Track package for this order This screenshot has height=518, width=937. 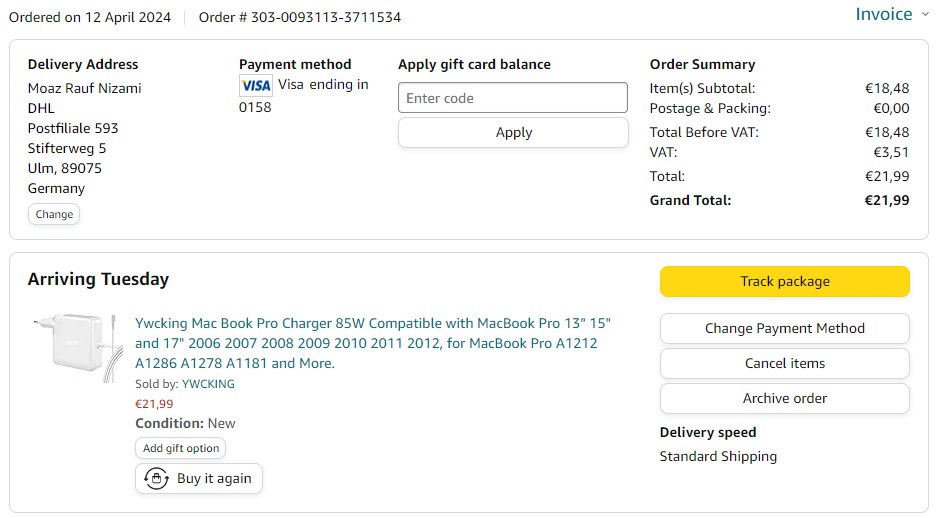(x=784, y=281)
